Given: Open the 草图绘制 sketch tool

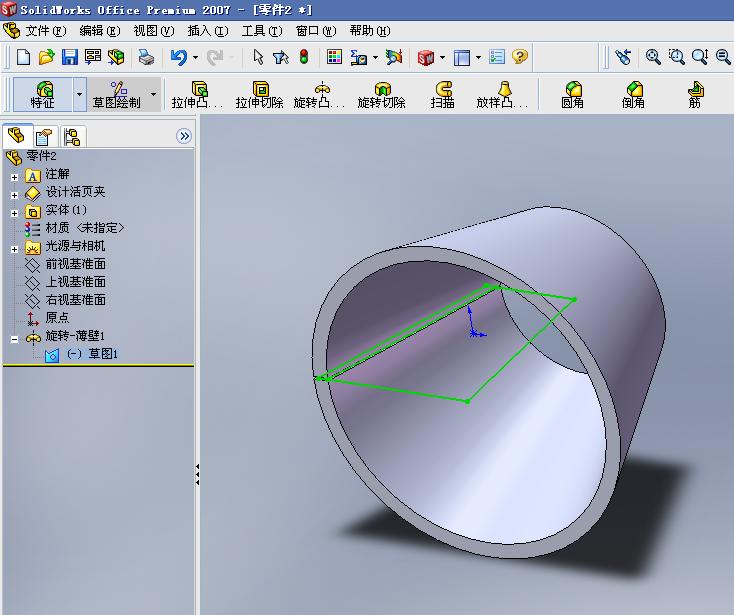Looking at the screenshot, I should coord(117,95).
